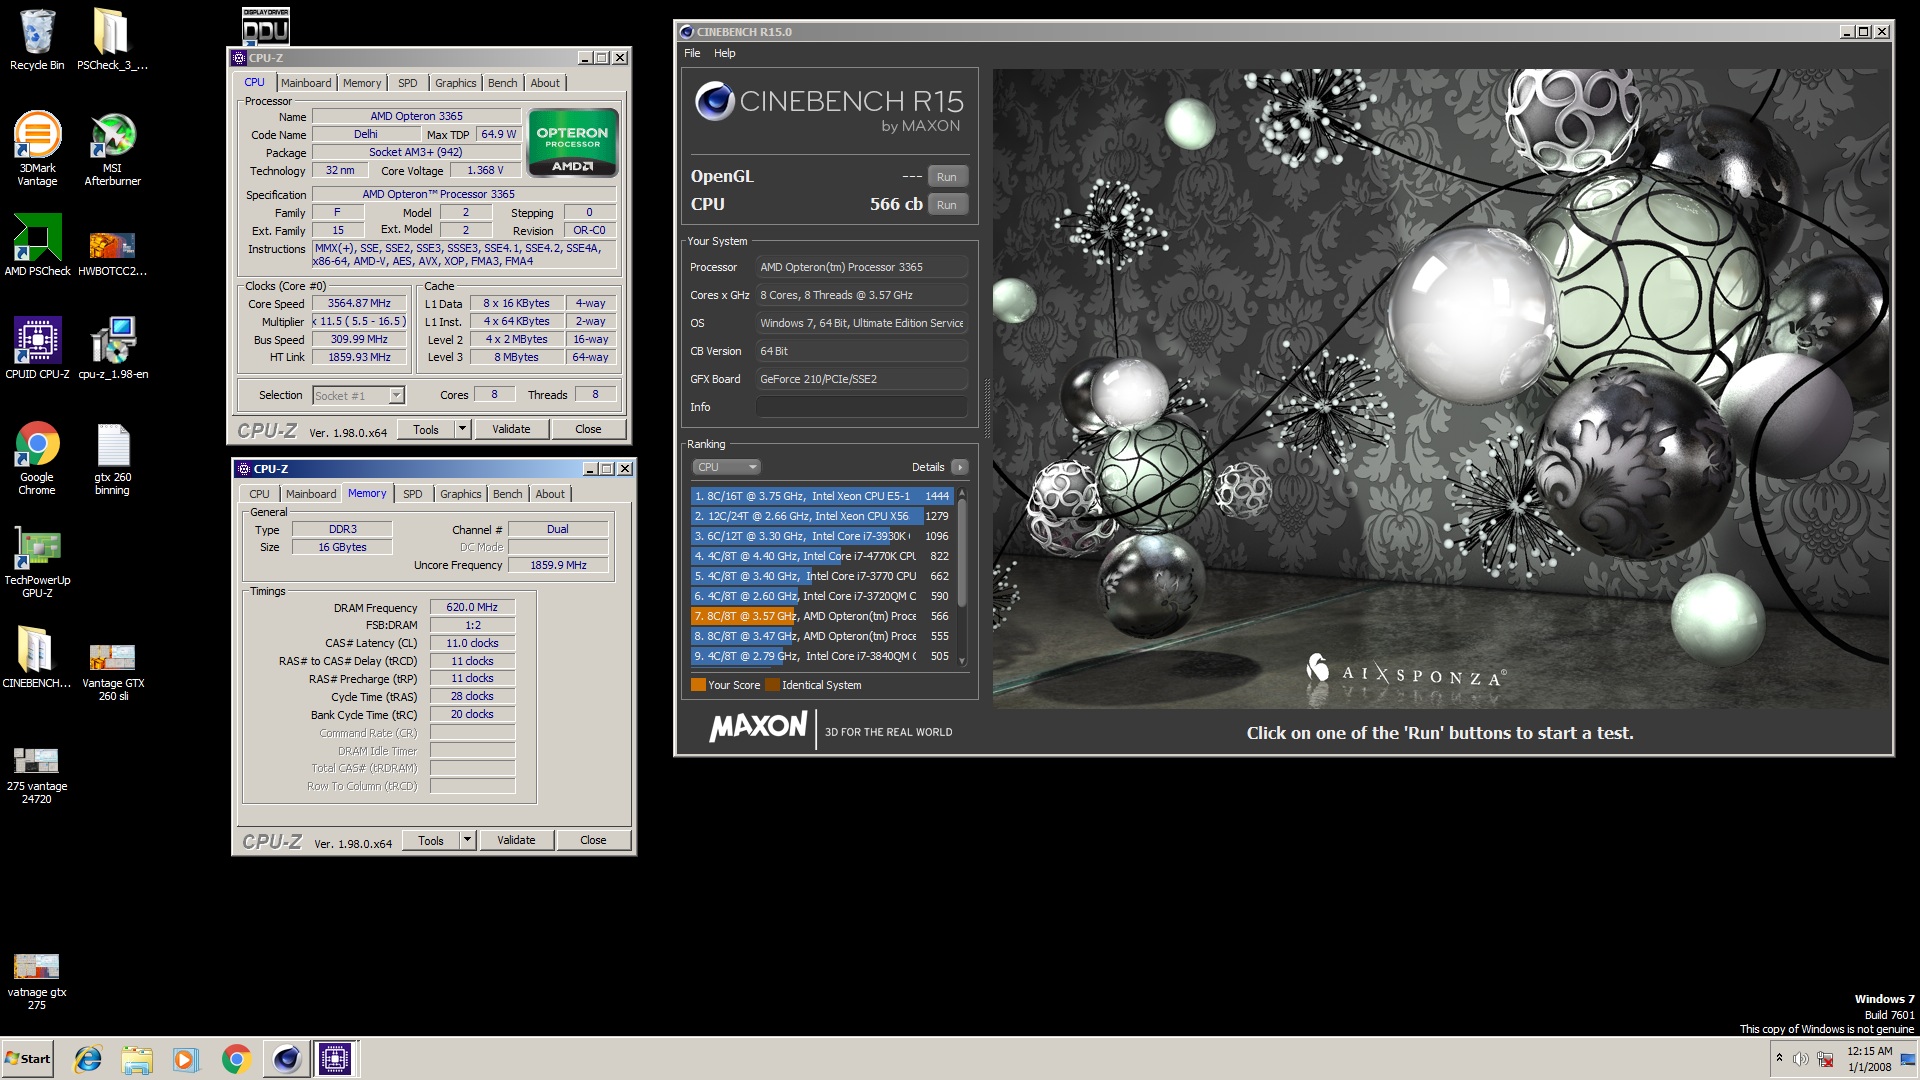Launch 3DMark Vantage desktop shortcut
This screenshot has height=1080, width=1920.
click(37, 148)
